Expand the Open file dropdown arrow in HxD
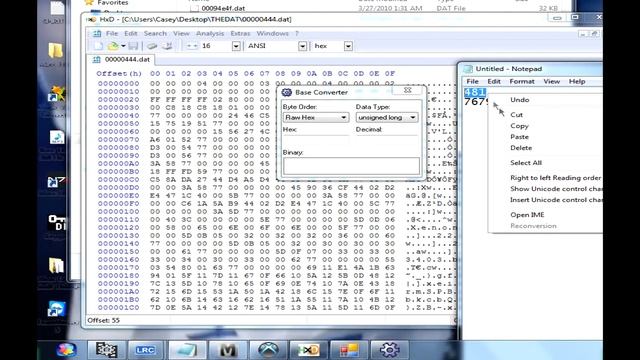This screenshot has height=360, width=640. (123, 46)
